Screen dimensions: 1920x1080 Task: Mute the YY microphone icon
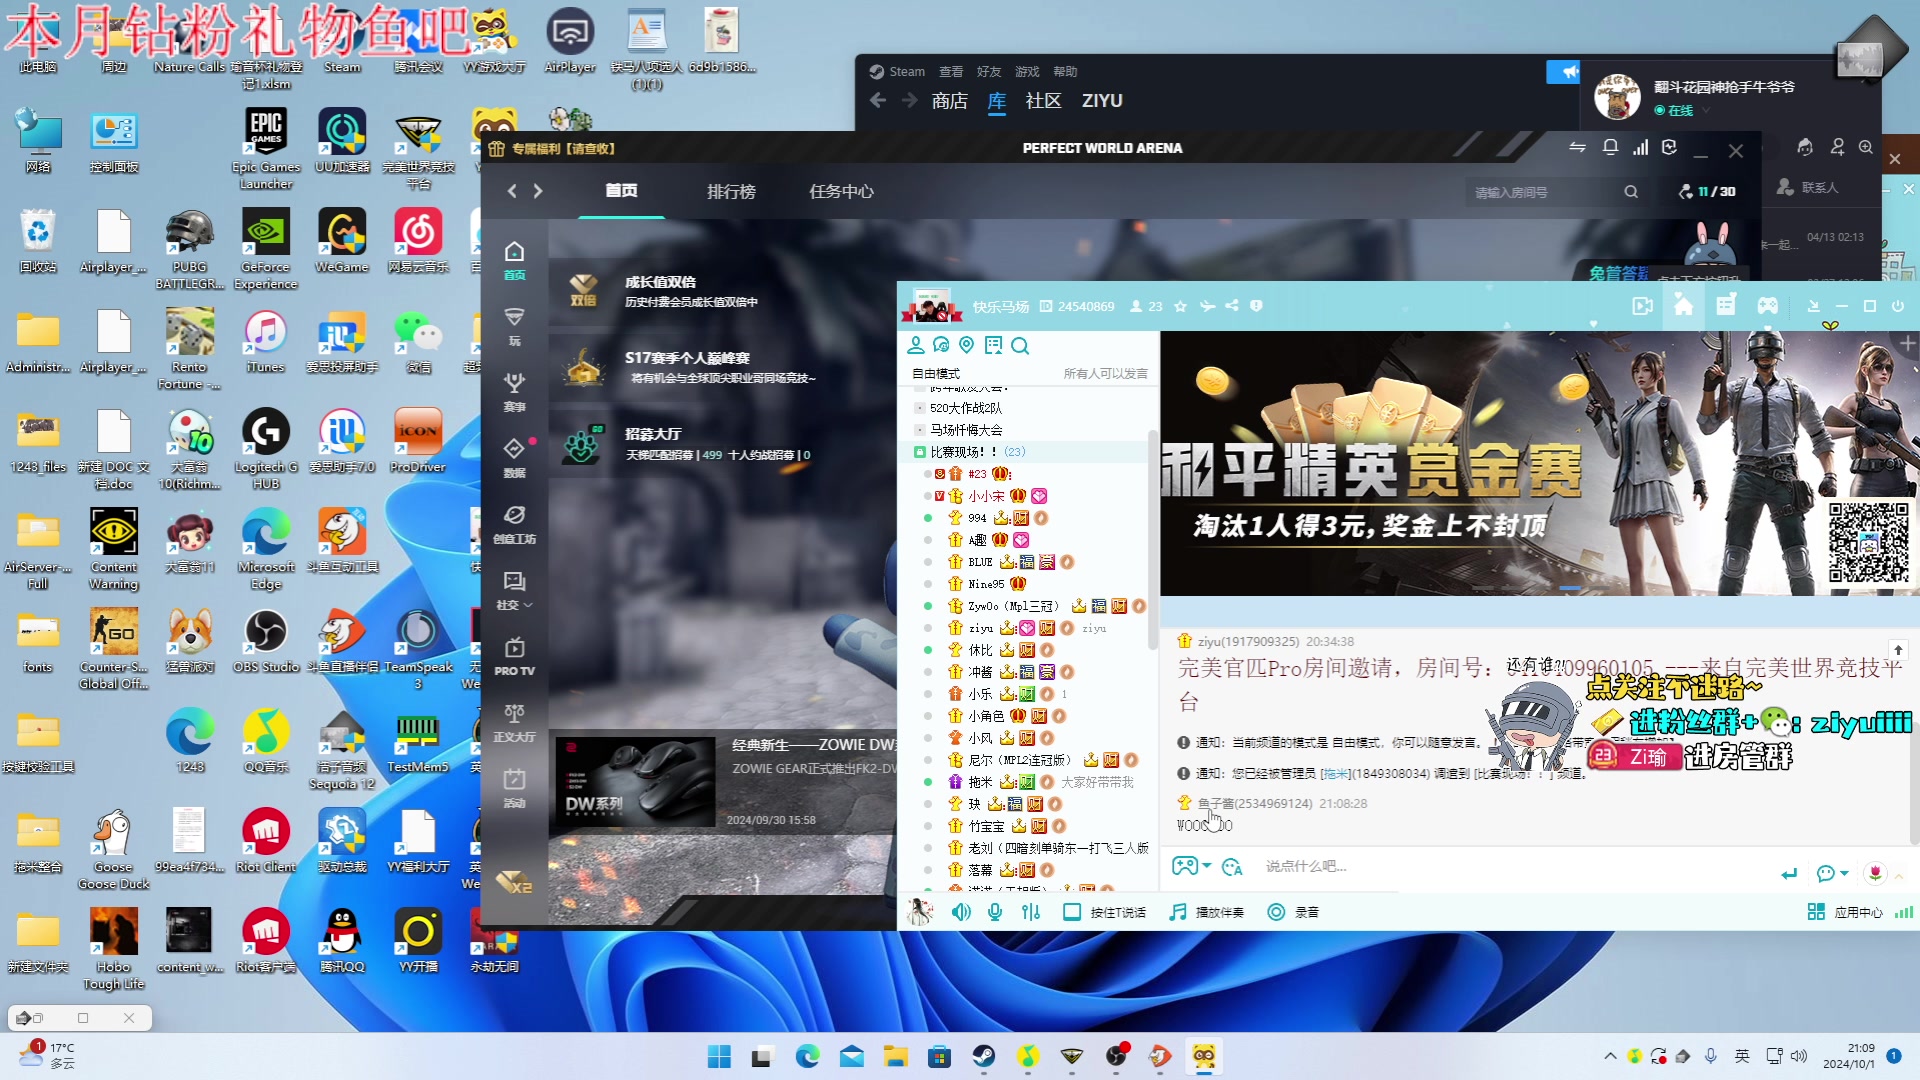995,912
